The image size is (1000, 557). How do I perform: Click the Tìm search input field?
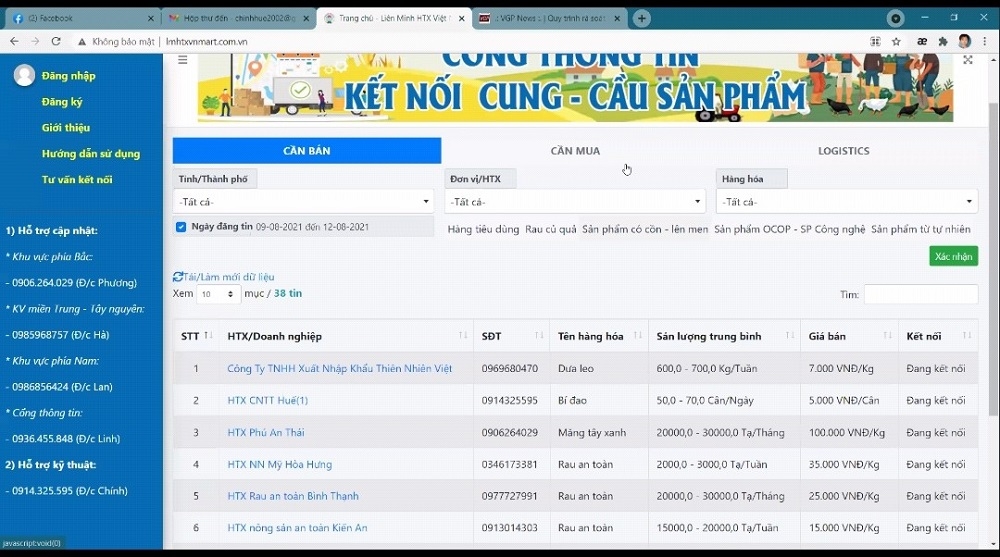[x=920, y=294]
